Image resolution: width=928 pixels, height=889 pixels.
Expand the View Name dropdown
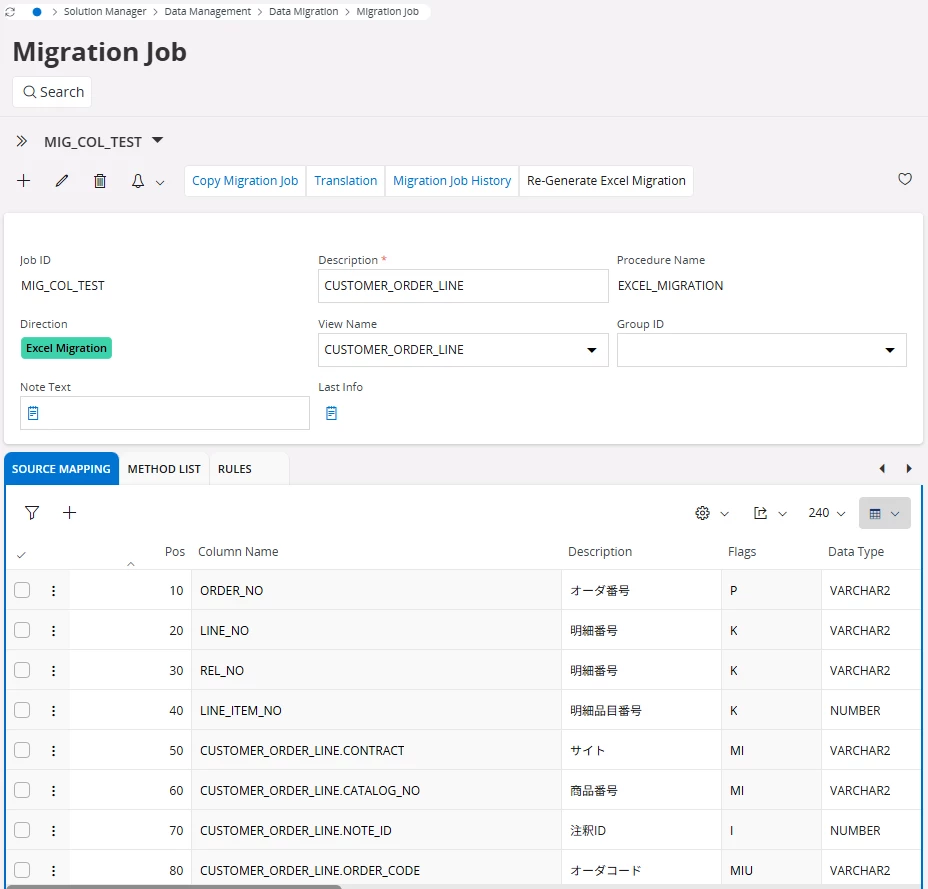click(591, 351)
